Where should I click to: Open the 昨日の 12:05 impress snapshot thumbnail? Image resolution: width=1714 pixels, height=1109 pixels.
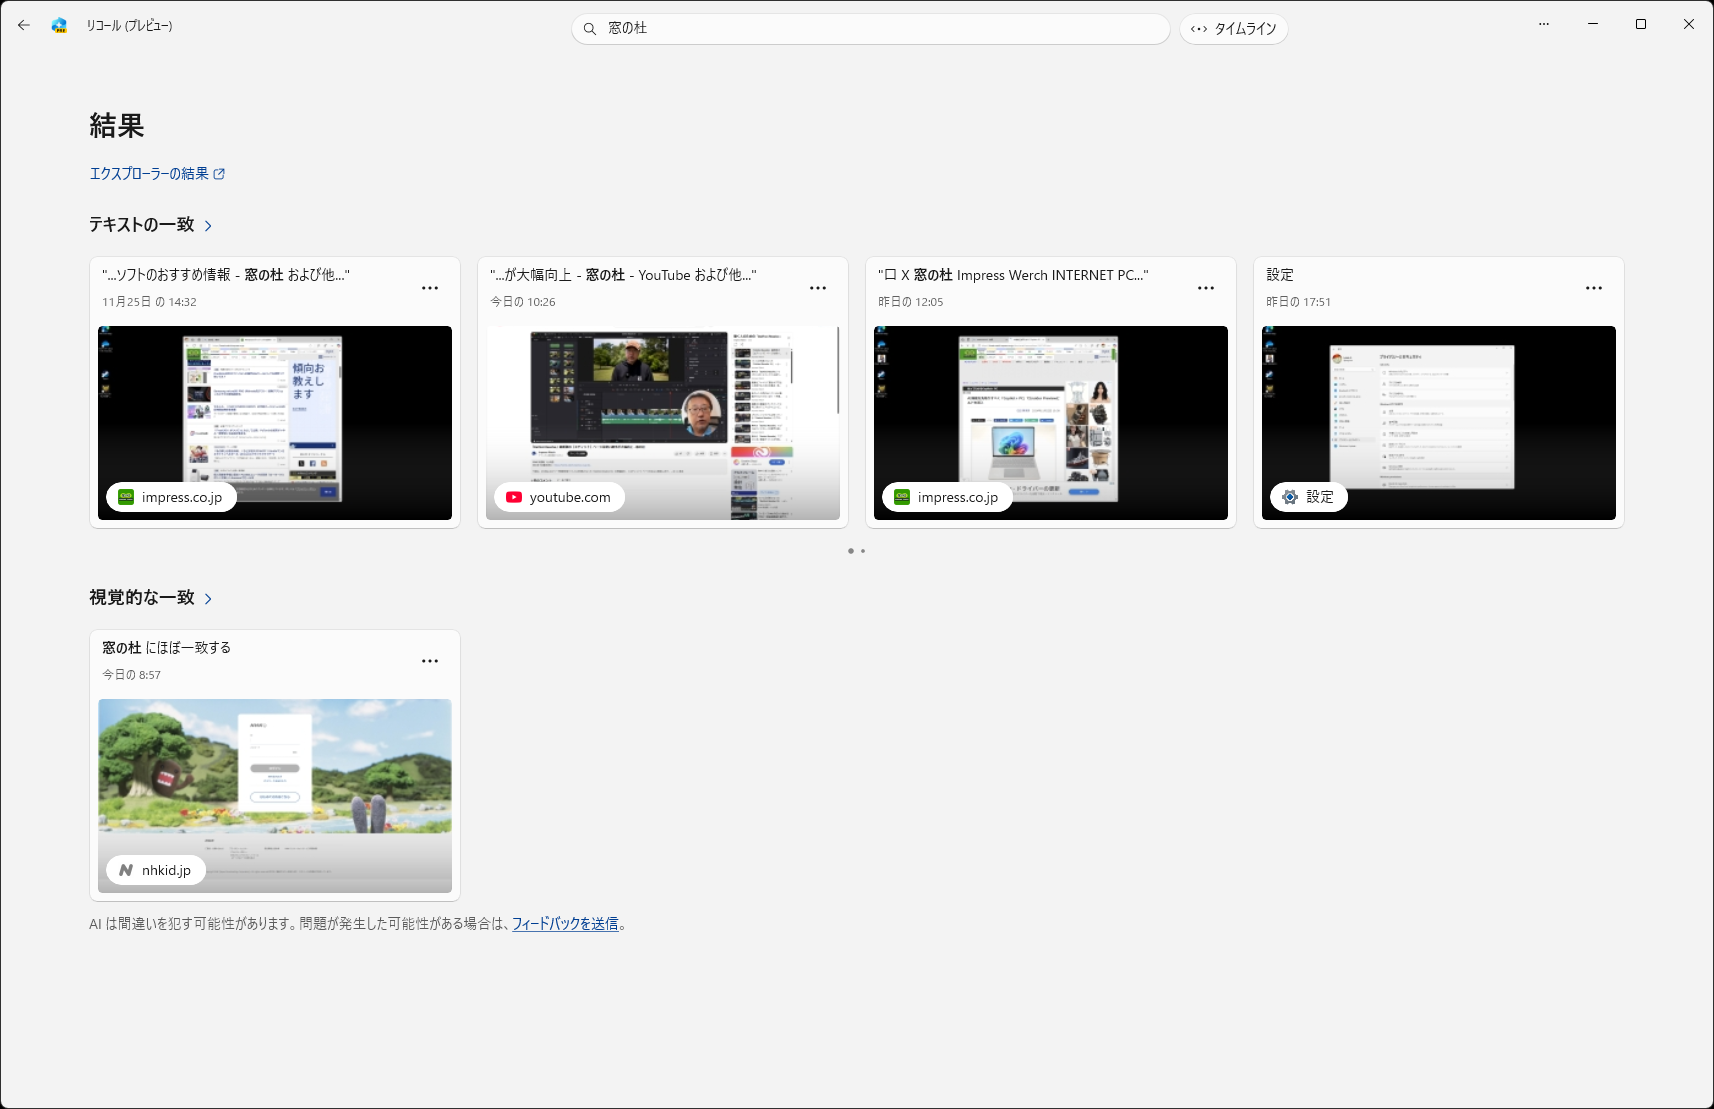(1051, 423)
